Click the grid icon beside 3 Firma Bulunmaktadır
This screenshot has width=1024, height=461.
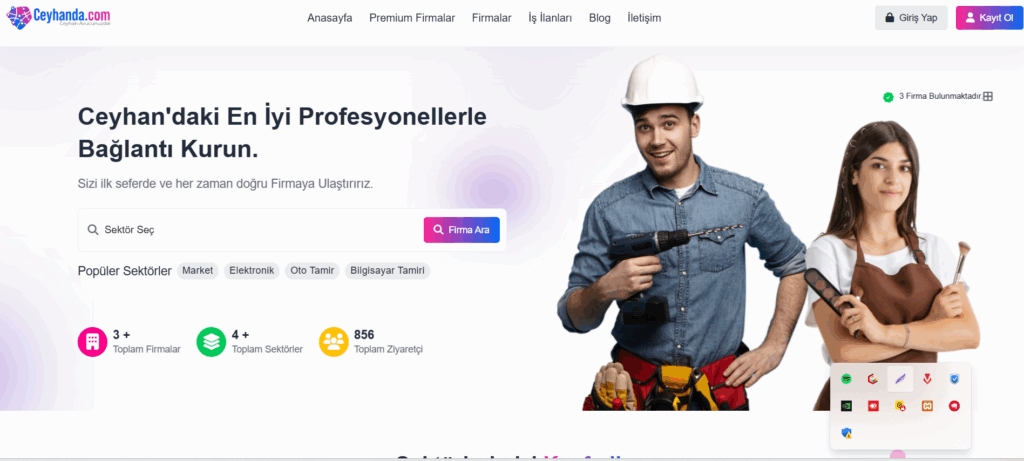988,96
